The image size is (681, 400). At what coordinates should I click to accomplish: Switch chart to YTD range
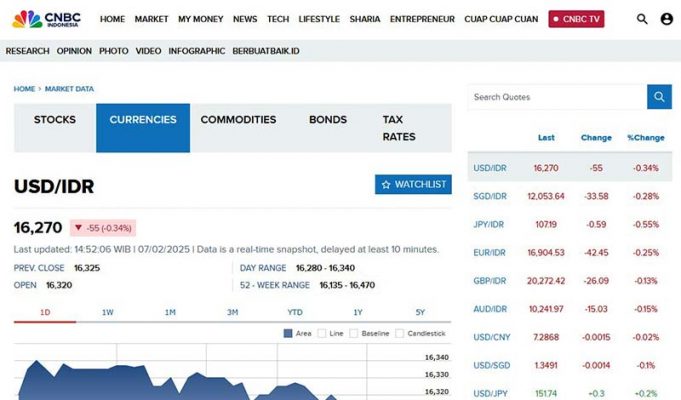(x=295, y=313)
